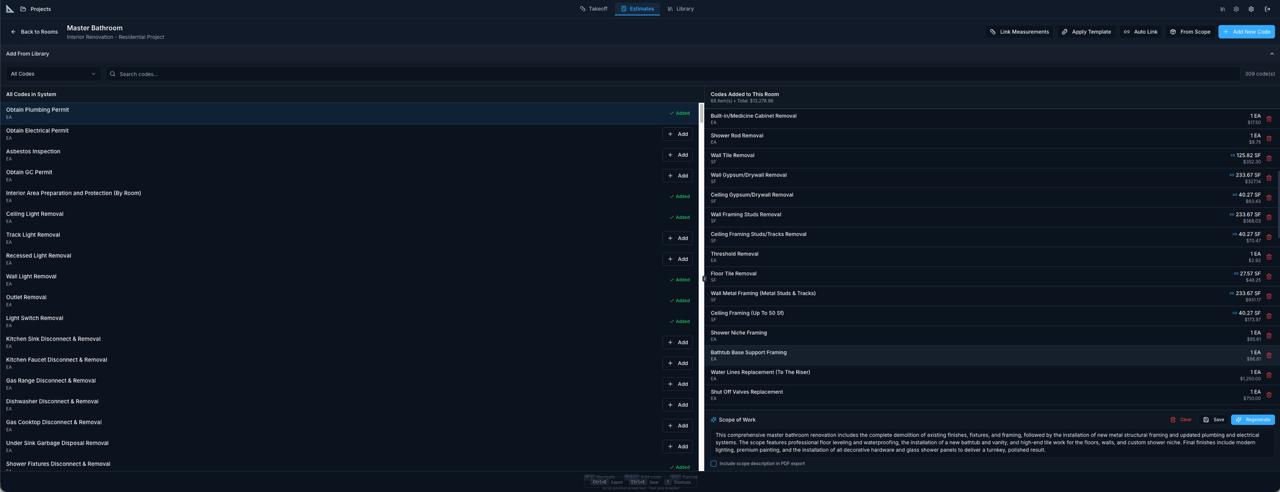Add Obtain GC Permit code
This screenshot has height=492, width=1280.
[x=678, y=176]
